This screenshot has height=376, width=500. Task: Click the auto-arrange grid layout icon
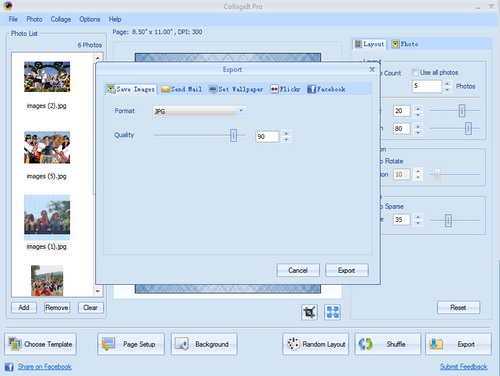332,312
